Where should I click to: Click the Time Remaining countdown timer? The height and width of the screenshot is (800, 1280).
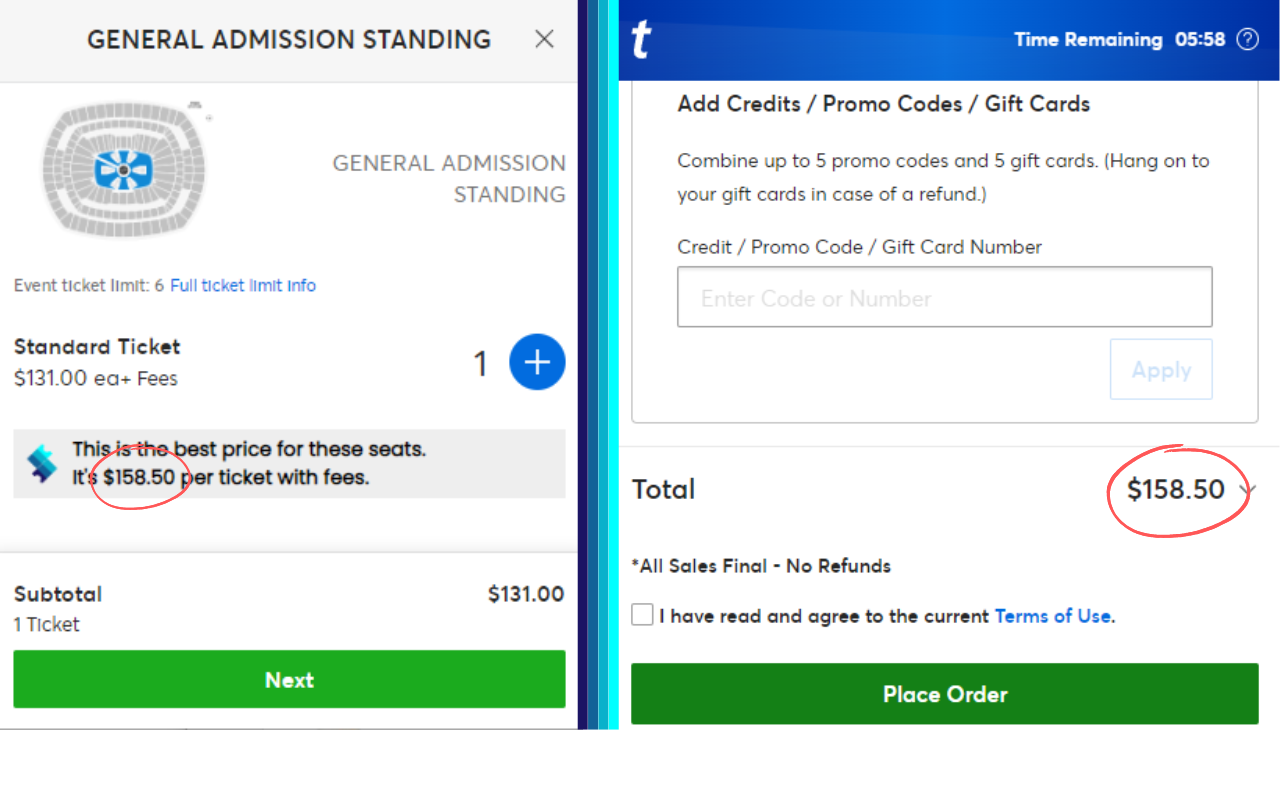tap(1200, 40)
